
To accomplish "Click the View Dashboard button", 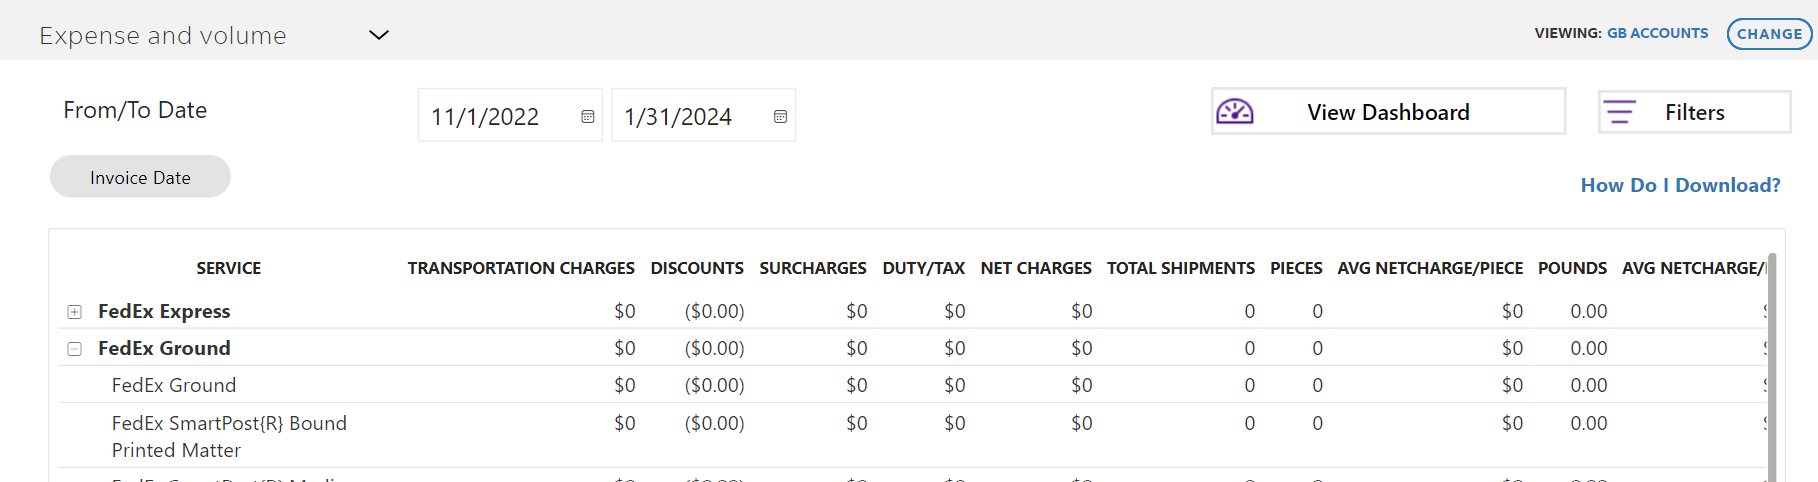I will [x=1388, y=111].
